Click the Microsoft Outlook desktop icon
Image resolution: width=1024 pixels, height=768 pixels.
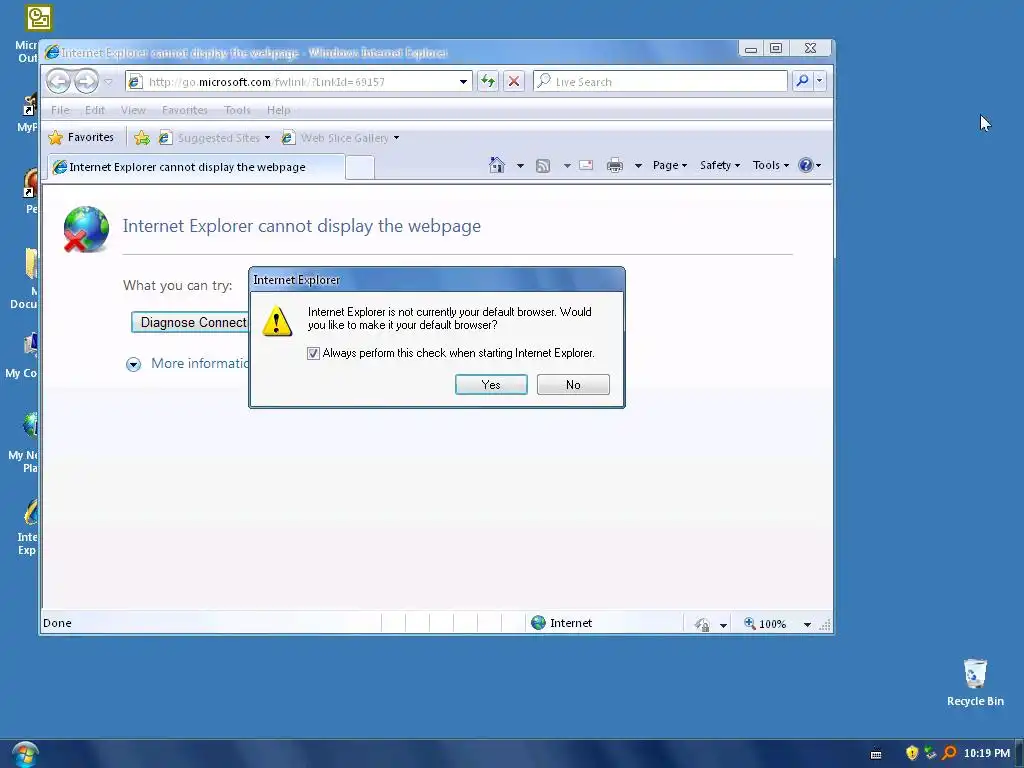pos(38,18)
